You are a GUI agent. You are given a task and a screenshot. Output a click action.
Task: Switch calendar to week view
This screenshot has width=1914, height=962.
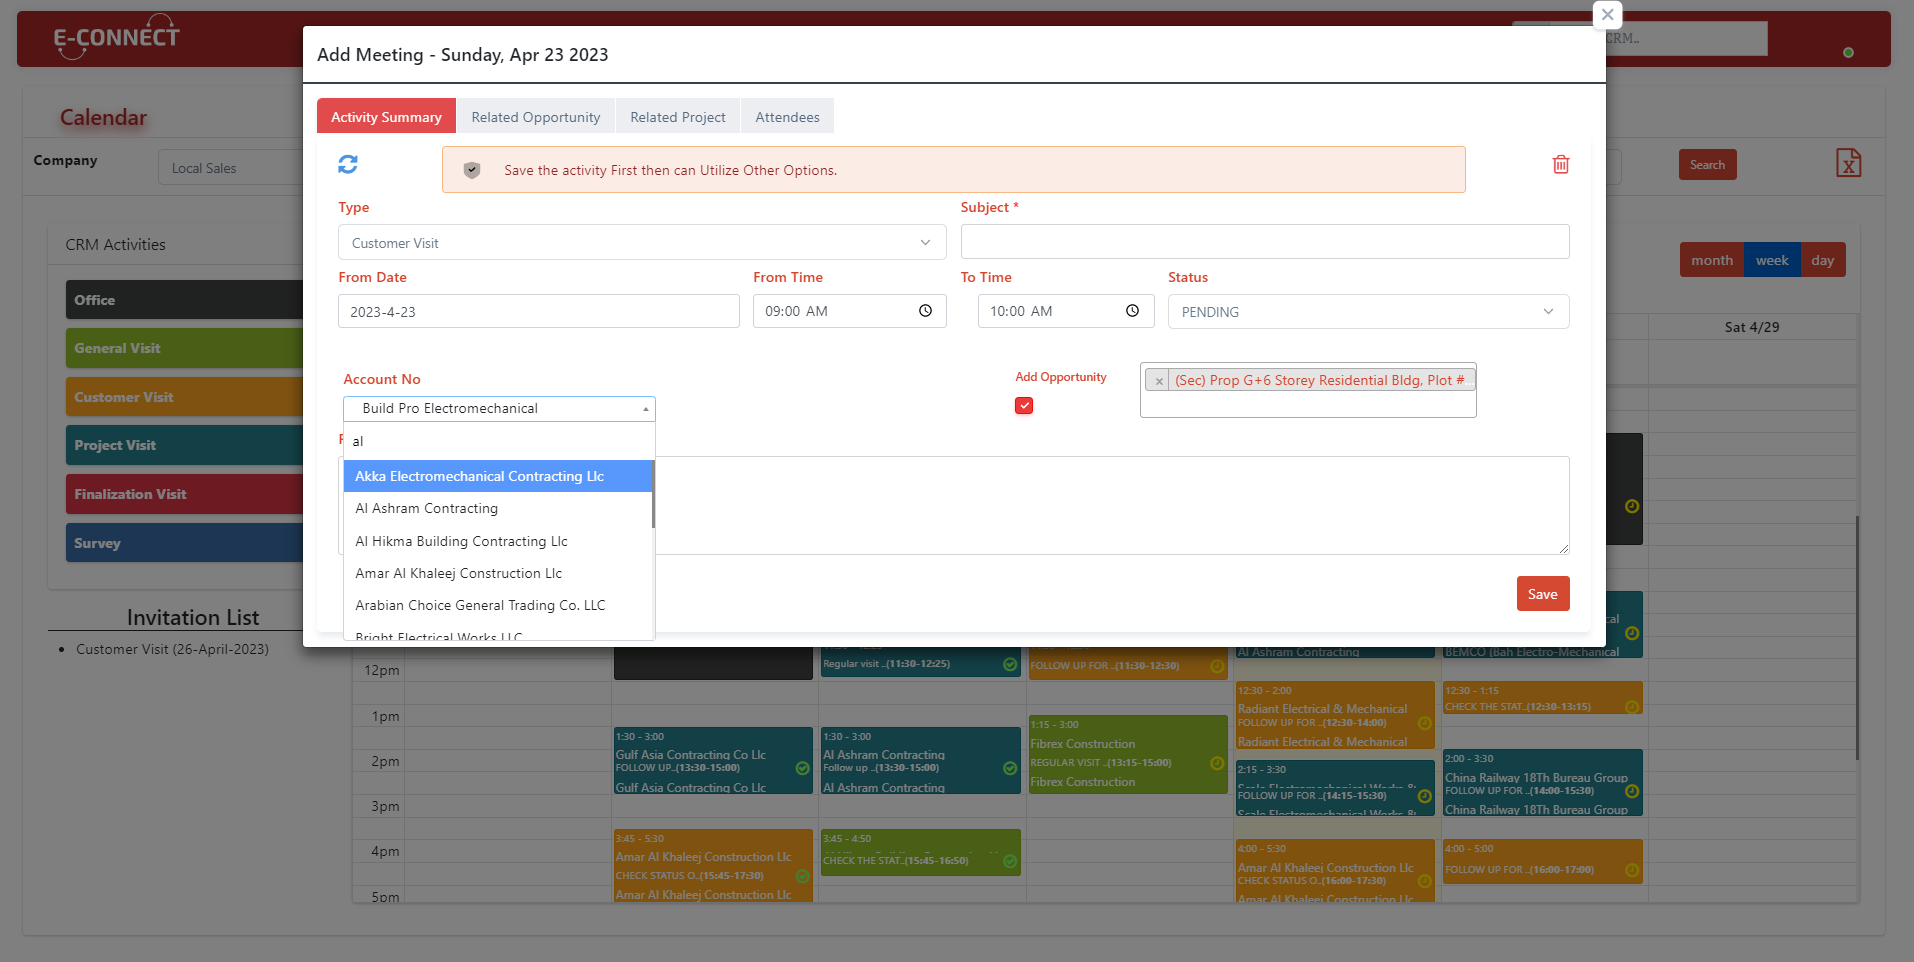(1772, 260)
